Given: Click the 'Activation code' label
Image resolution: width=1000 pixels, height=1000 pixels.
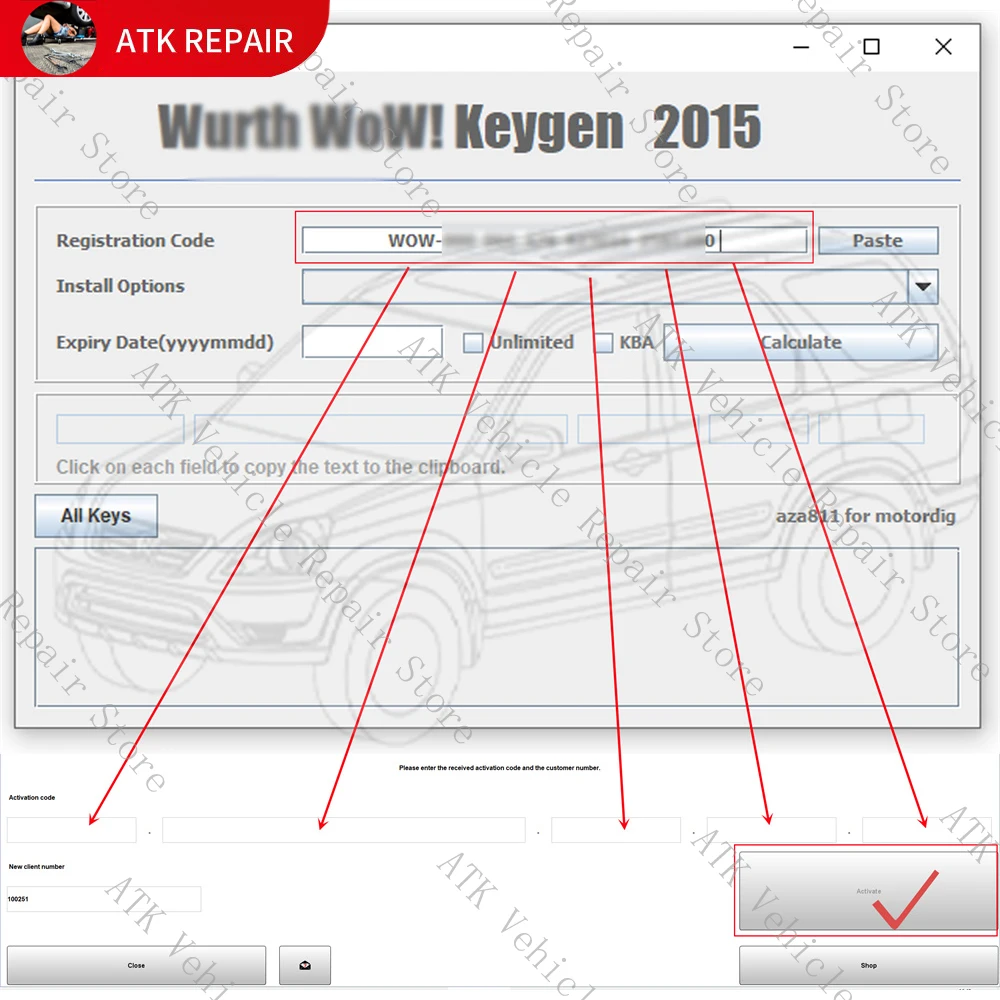Looking at the screenshot, I should pyautogui.click(x=32, y=797).
